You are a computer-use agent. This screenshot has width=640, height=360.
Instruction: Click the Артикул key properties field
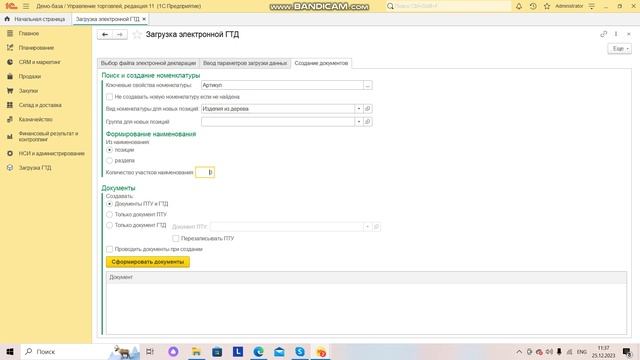click(x=282, y=85)
